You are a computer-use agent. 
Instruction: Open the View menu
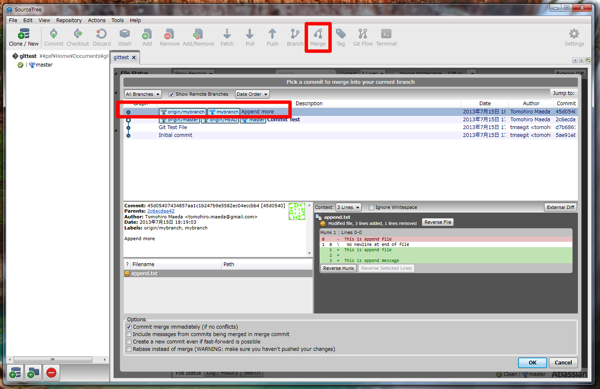[x=44, y=20]
